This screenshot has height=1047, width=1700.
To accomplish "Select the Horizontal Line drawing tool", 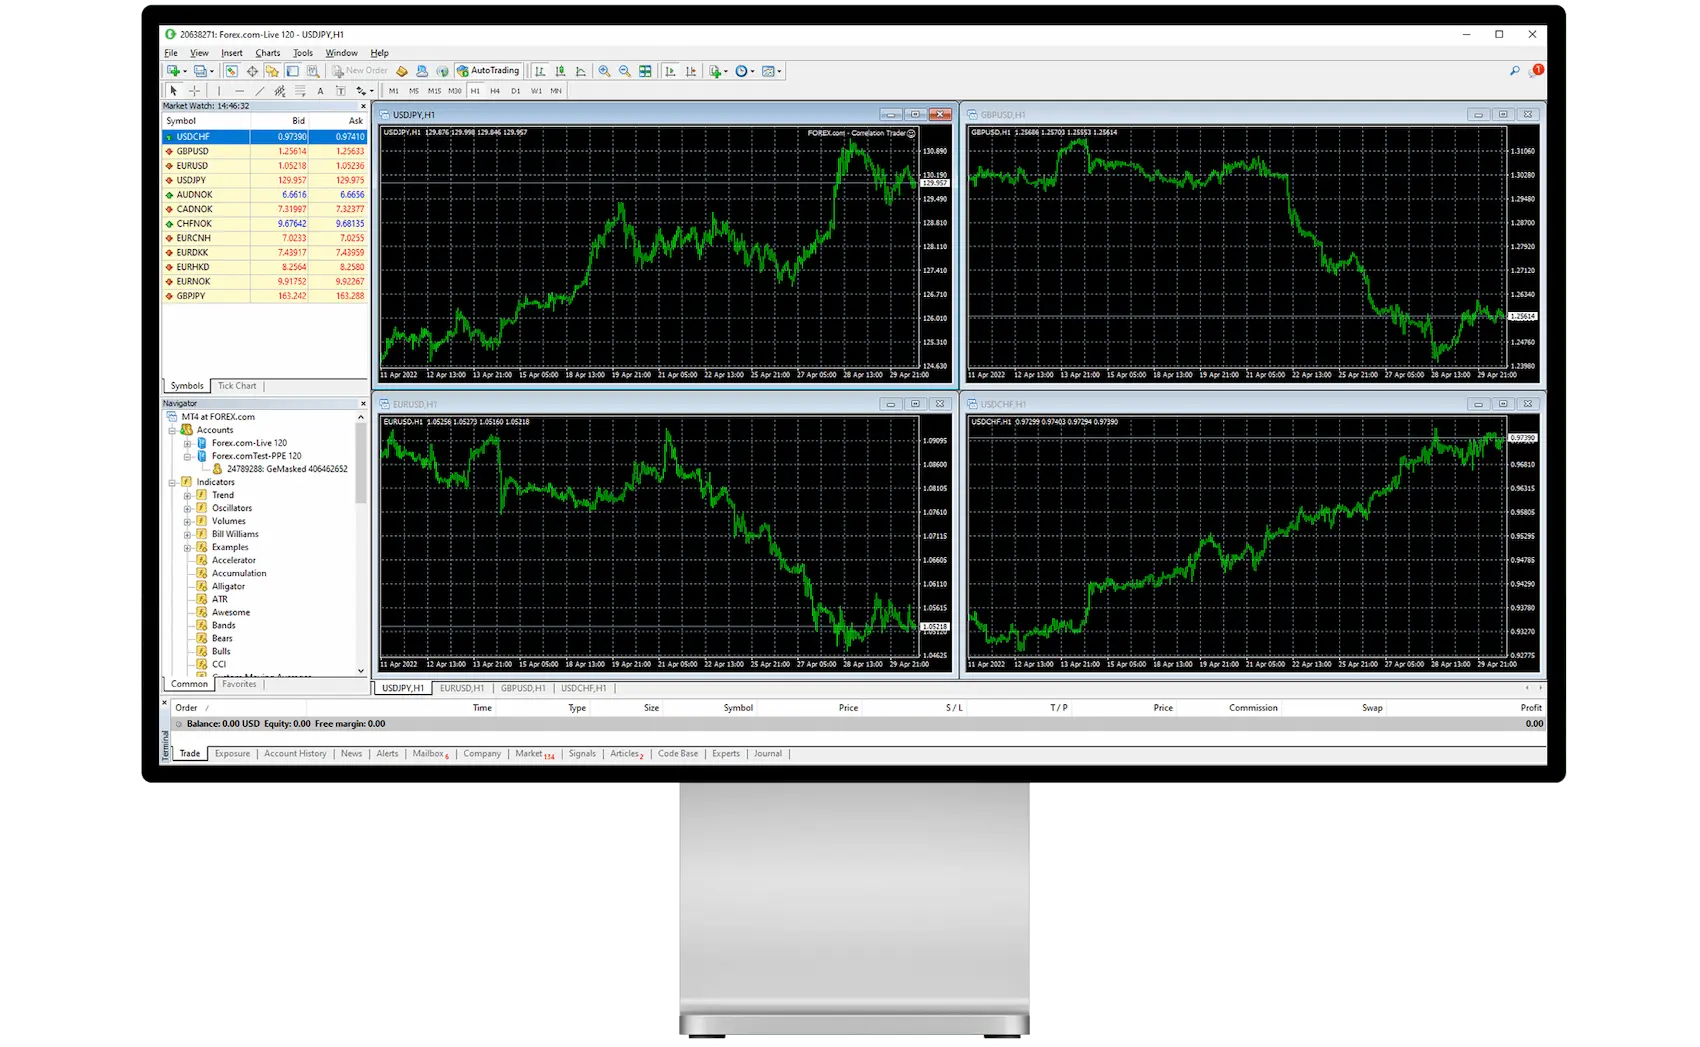I will (239, 91).
